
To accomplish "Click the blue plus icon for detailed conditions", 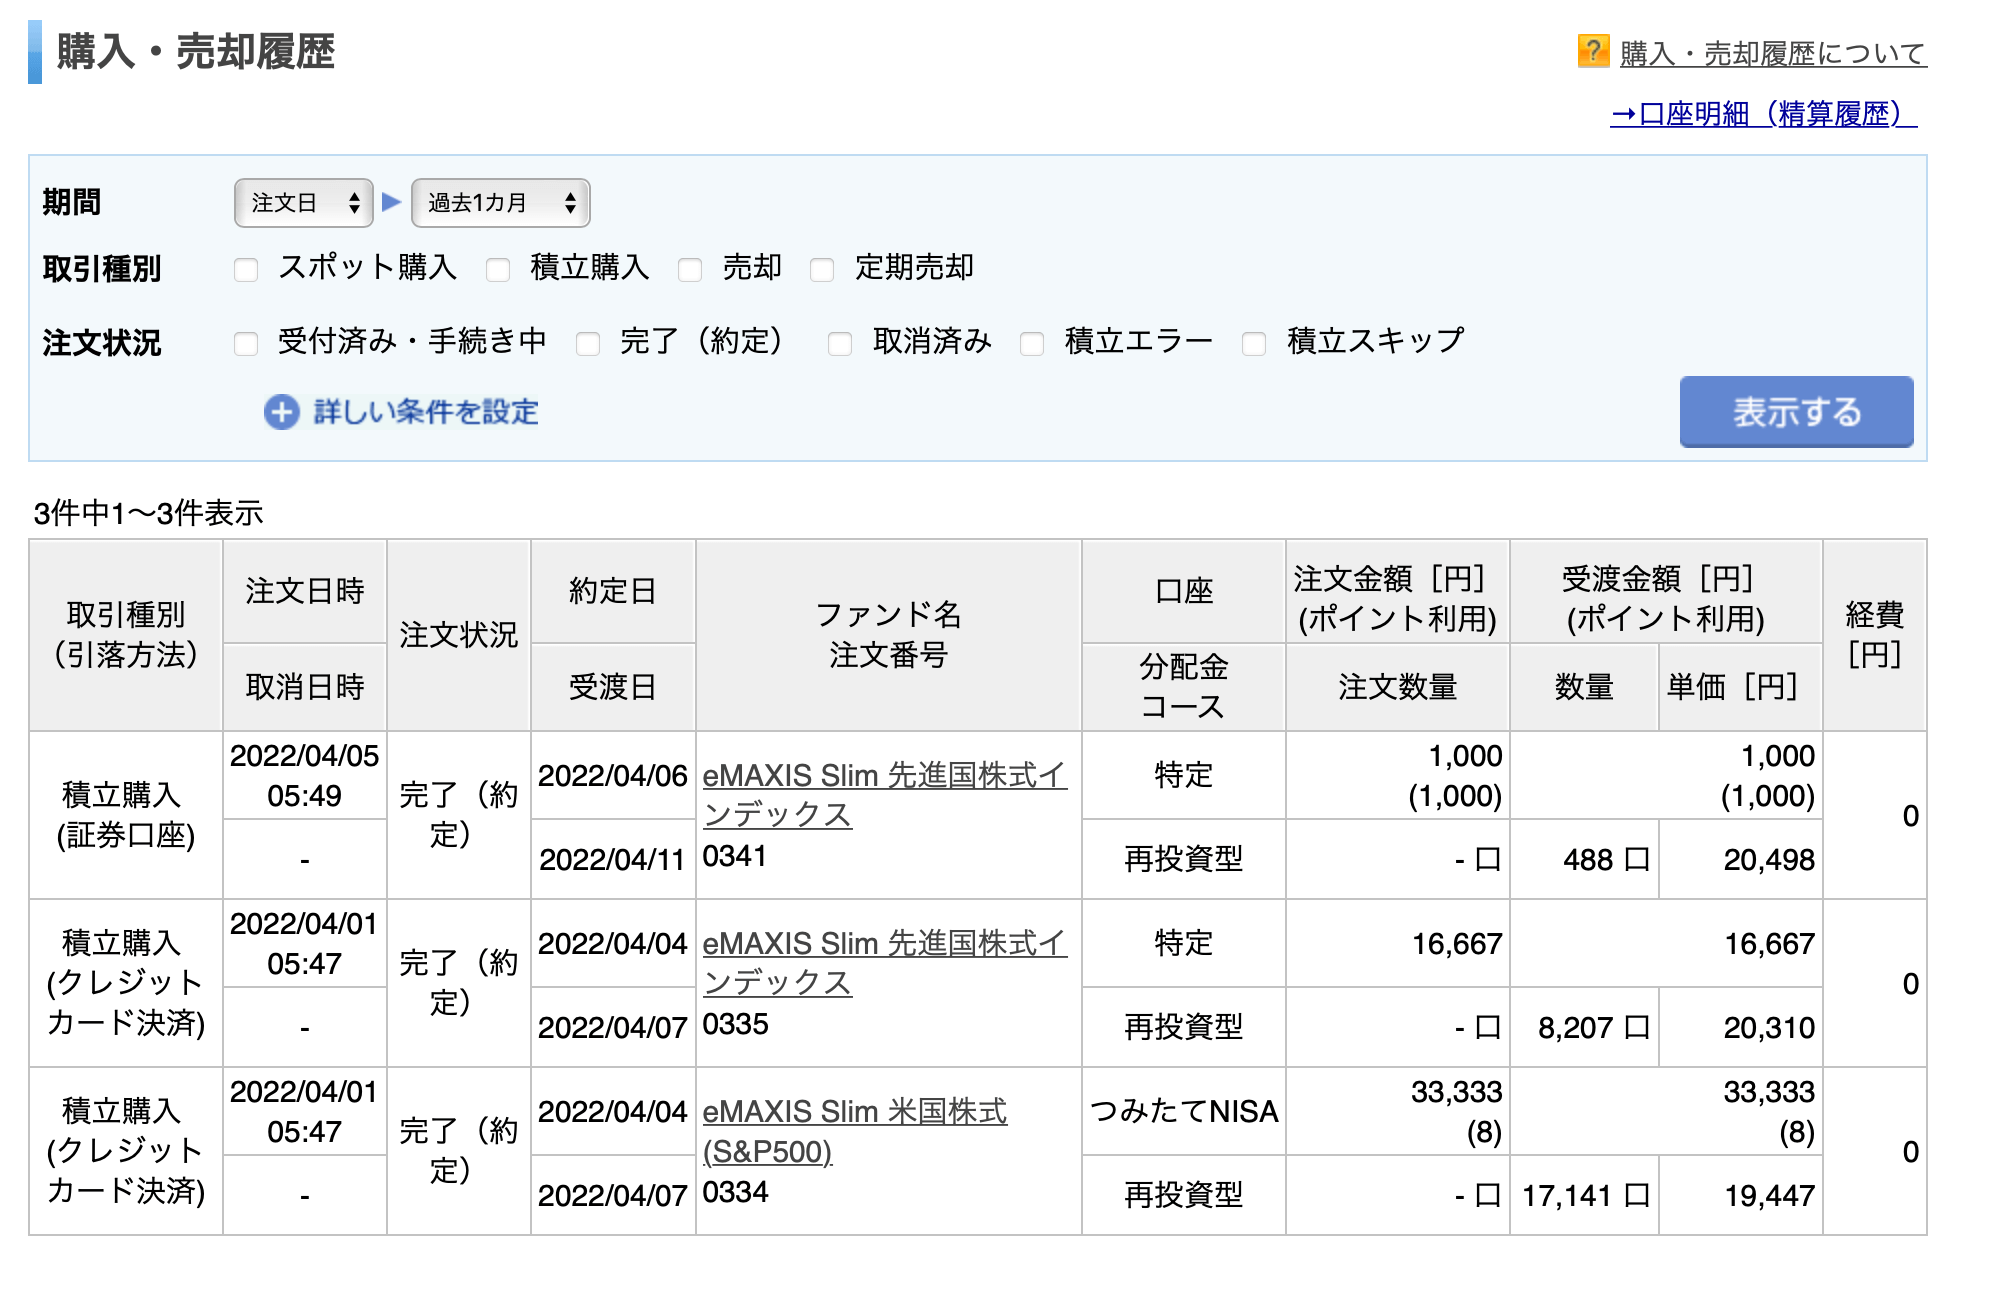I will click(x=282, y=412).
